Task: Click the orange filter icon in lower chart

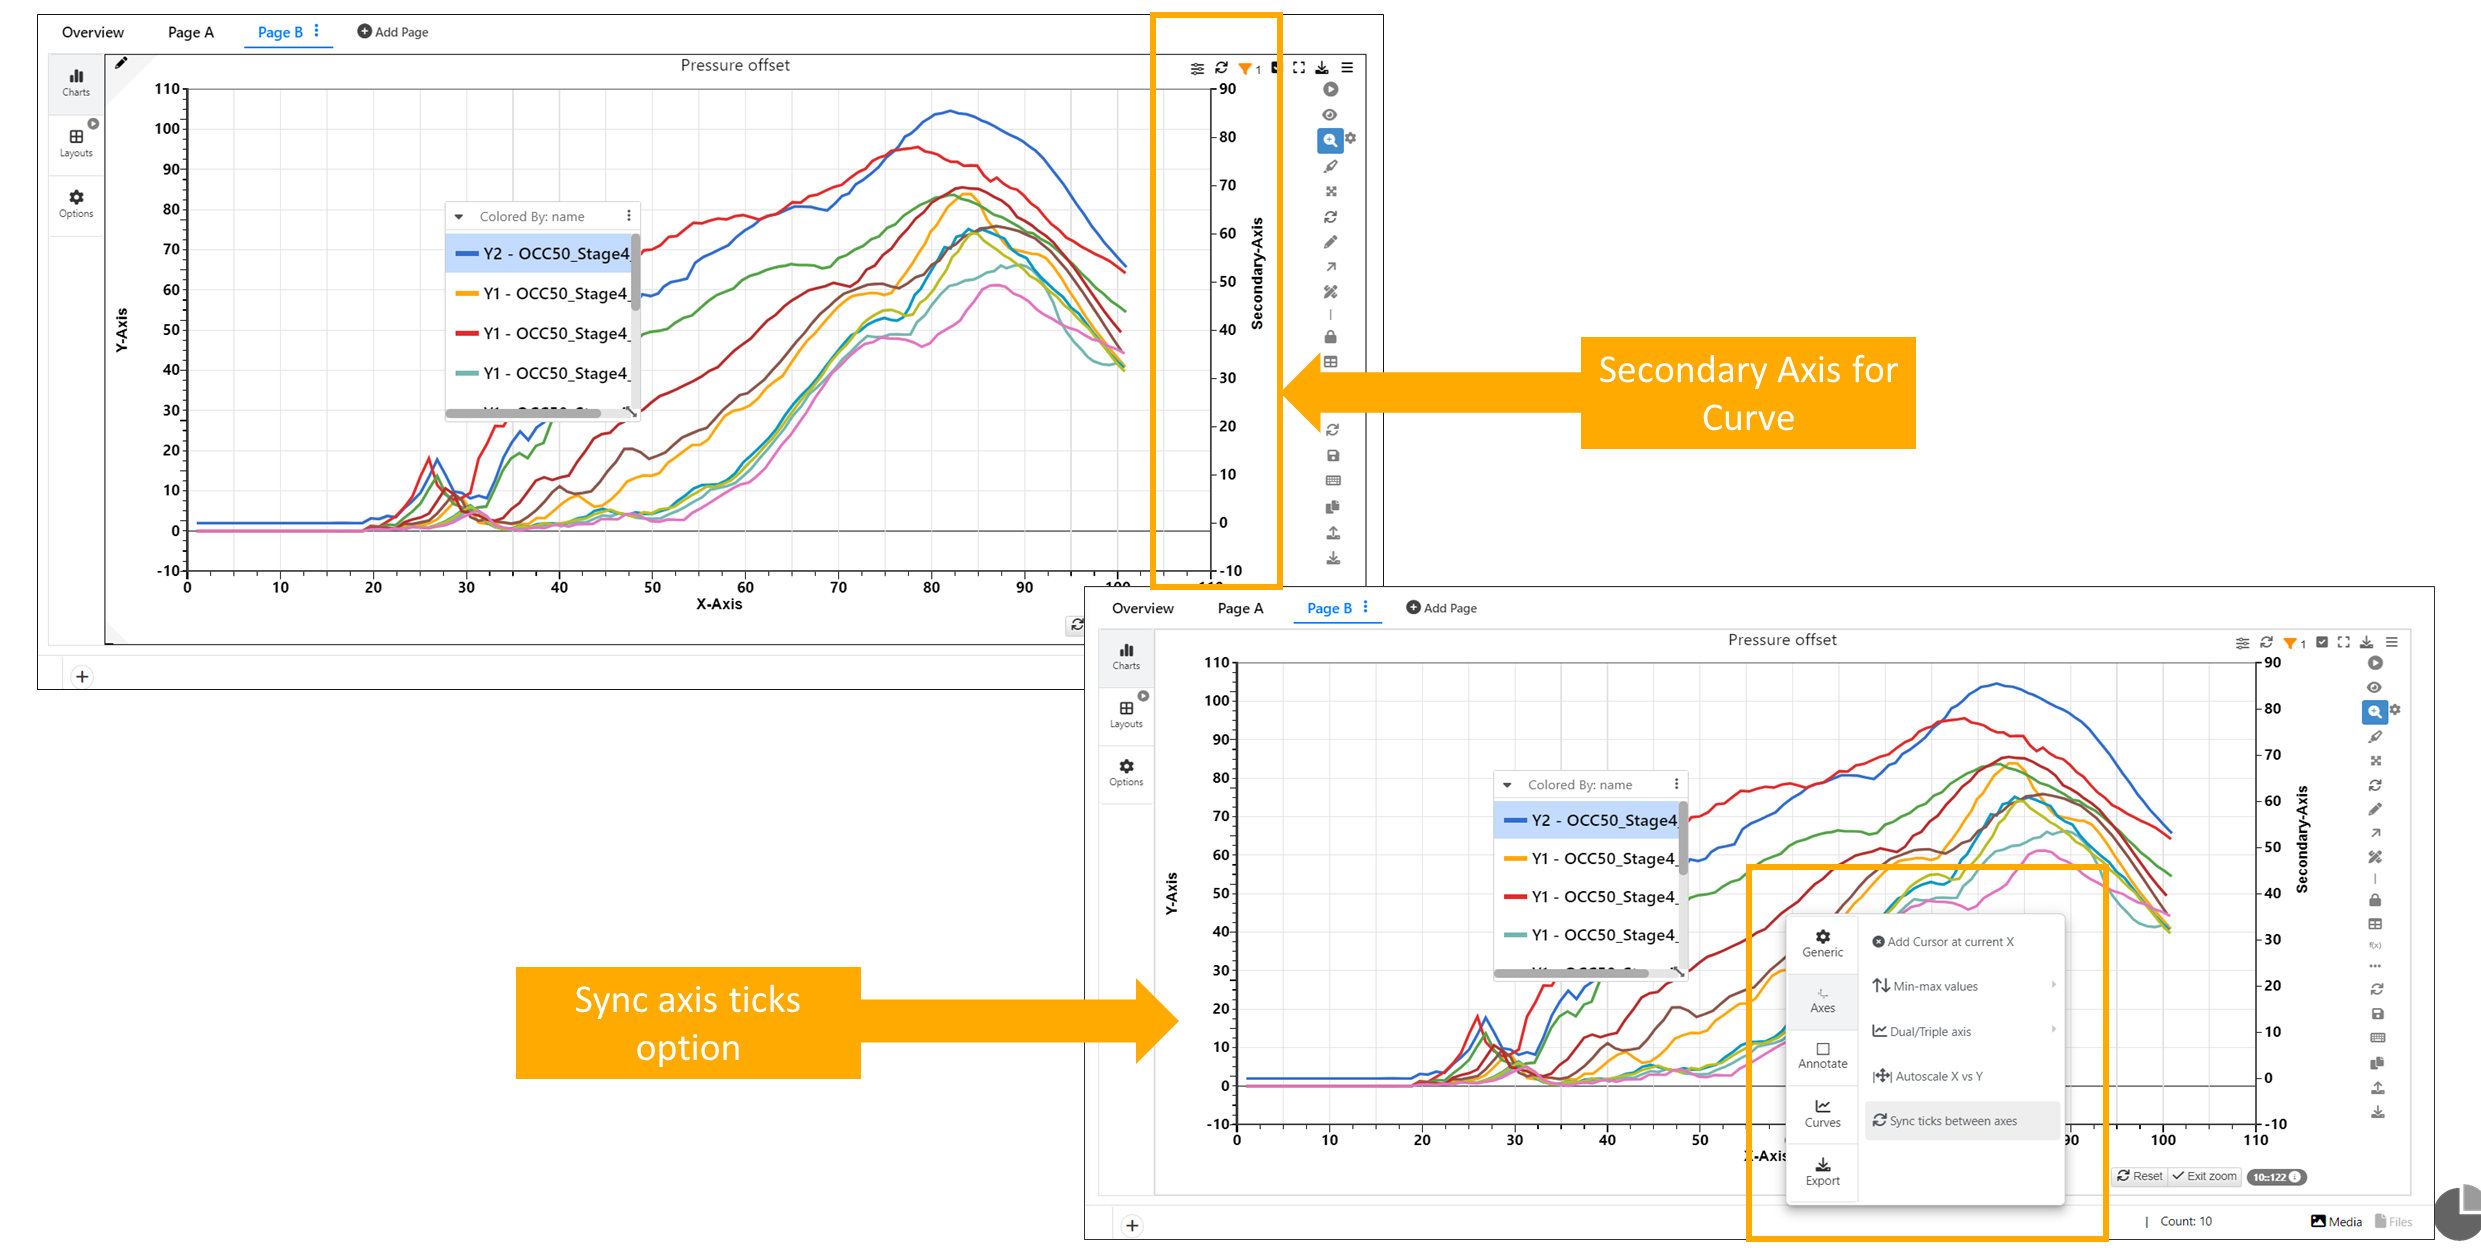Action: pos(2290,643)
